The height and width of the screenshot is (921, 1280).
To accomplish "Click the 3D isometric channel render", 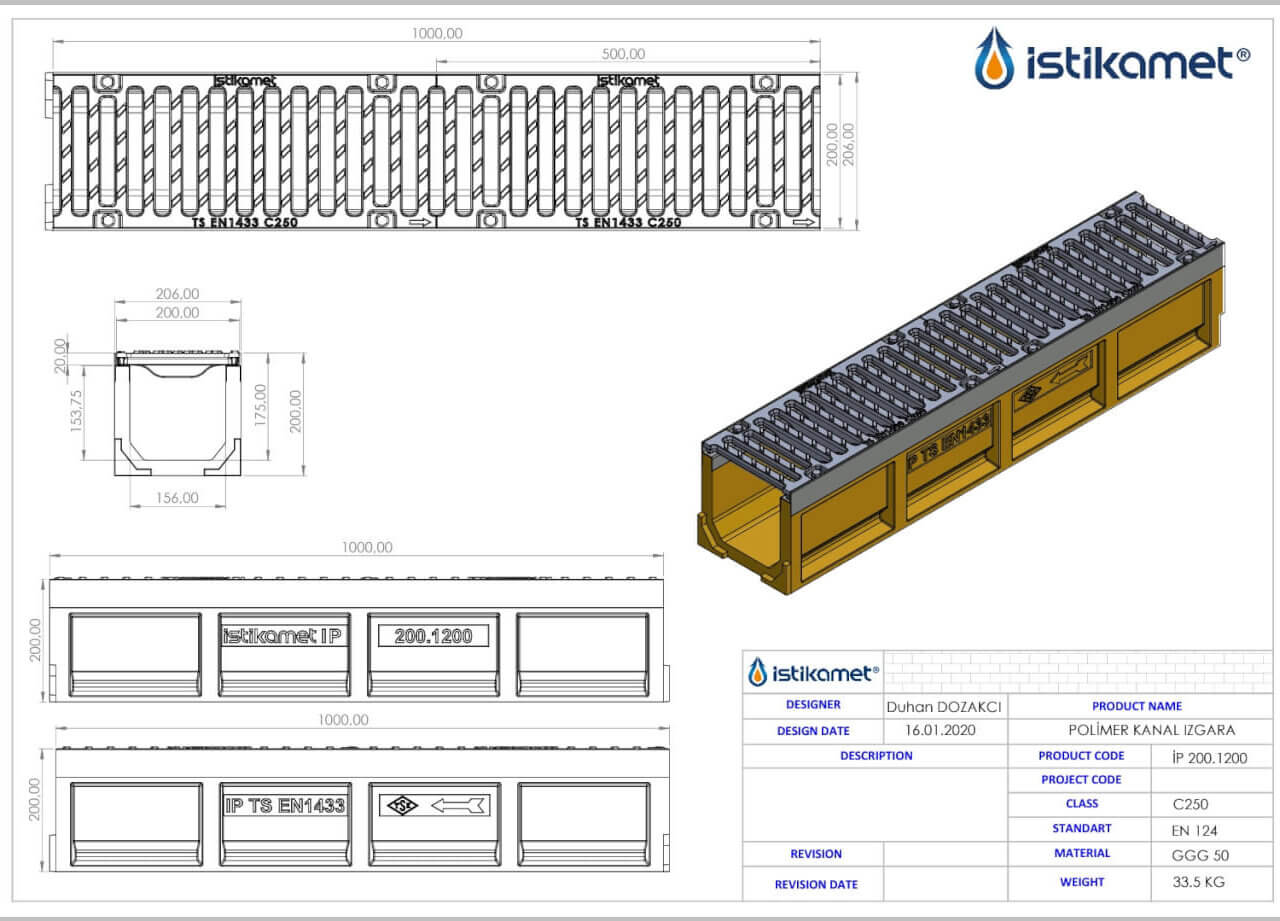I will point(961,395).
